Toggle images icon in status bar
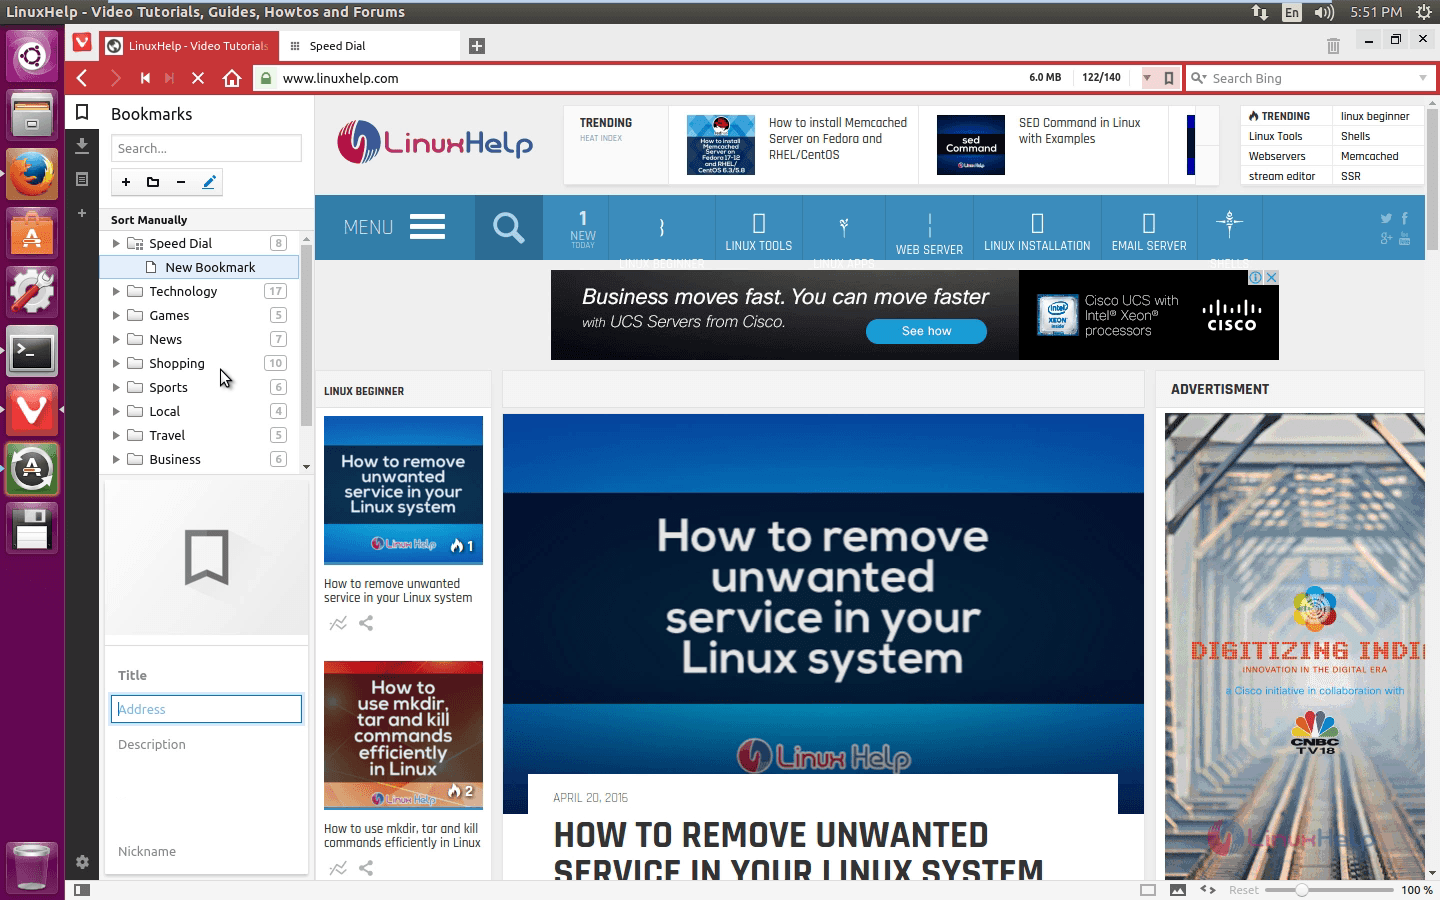Image resolution: width=1440 pixels, height=900 pixels. coord(1178,890)
